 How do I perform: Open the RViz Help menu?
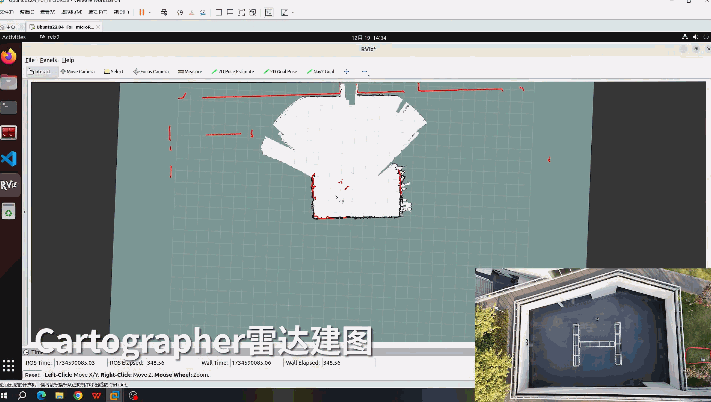(x=68, y=60)
